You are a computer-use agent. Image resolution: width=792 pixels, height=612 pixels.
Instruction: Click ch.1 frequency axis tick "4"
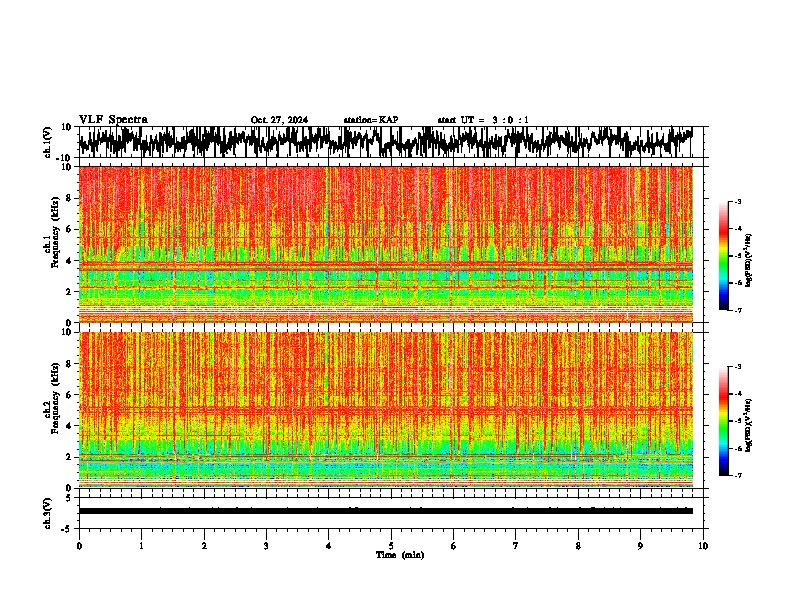69,261
